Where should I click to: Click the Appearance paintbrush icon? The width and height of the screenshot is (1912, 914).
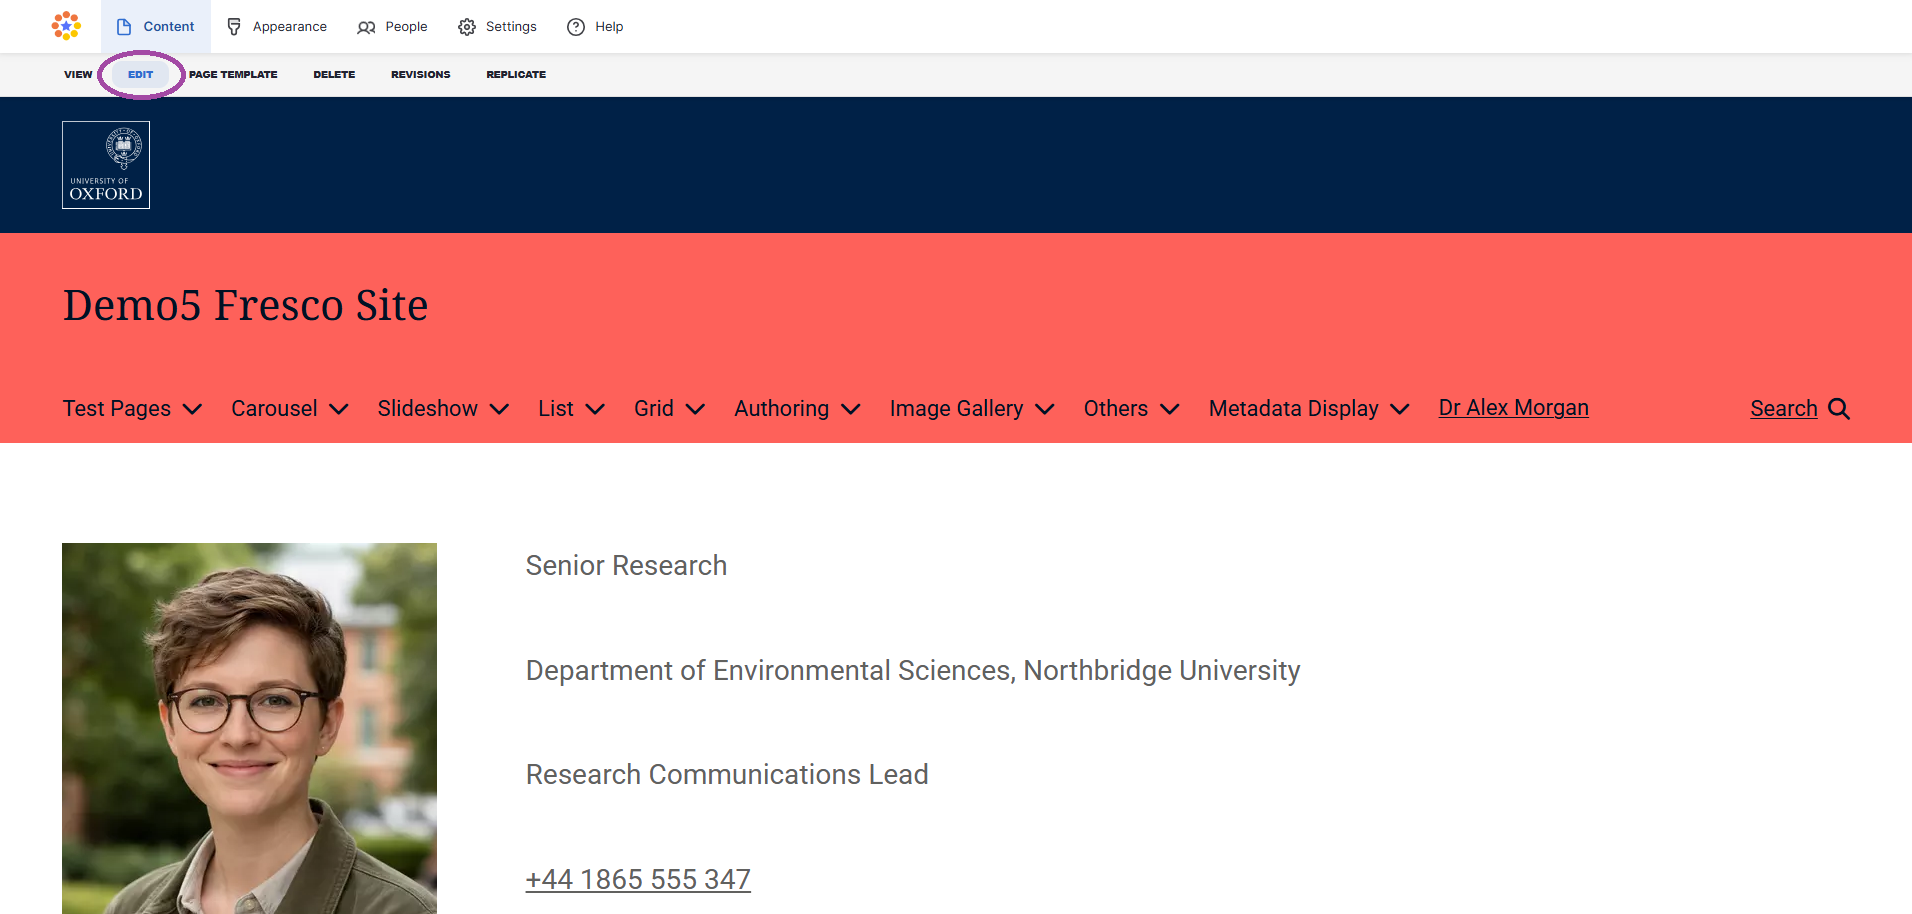(x=234, y=27)
